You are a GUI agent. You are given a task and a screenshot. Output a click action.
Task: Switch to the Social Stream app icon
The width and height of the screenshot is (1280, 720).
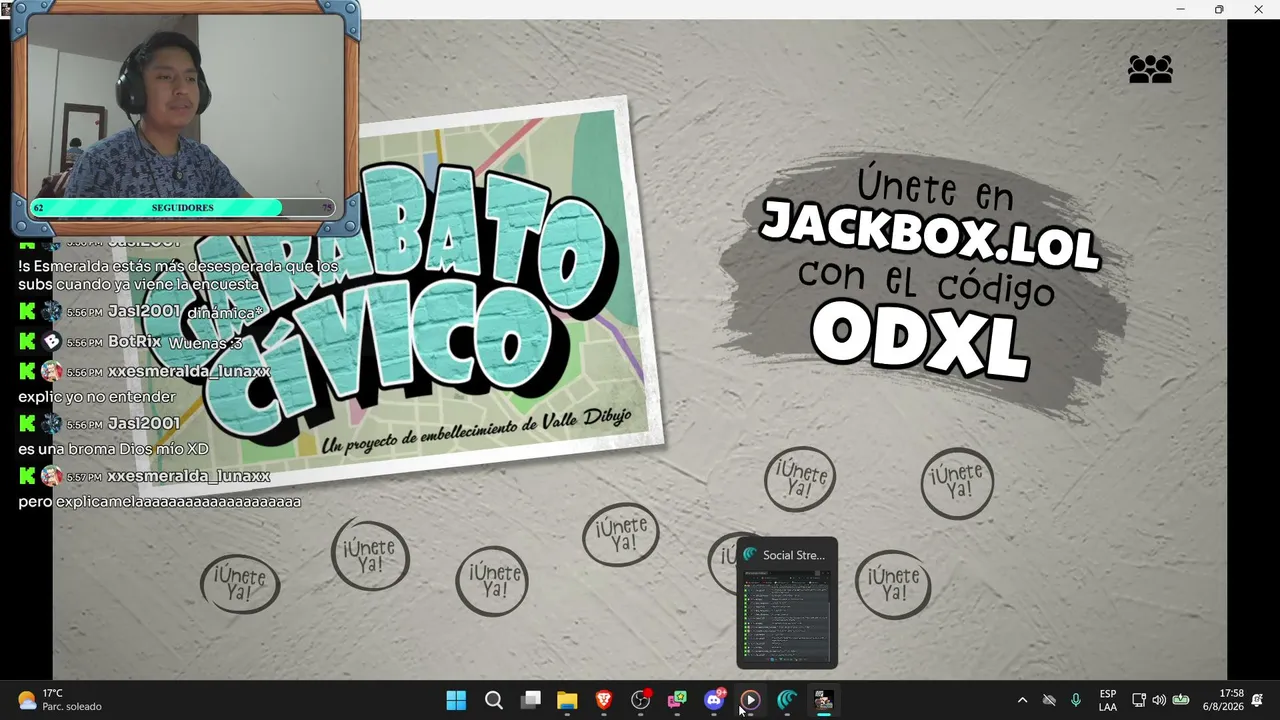pos(787,700)
